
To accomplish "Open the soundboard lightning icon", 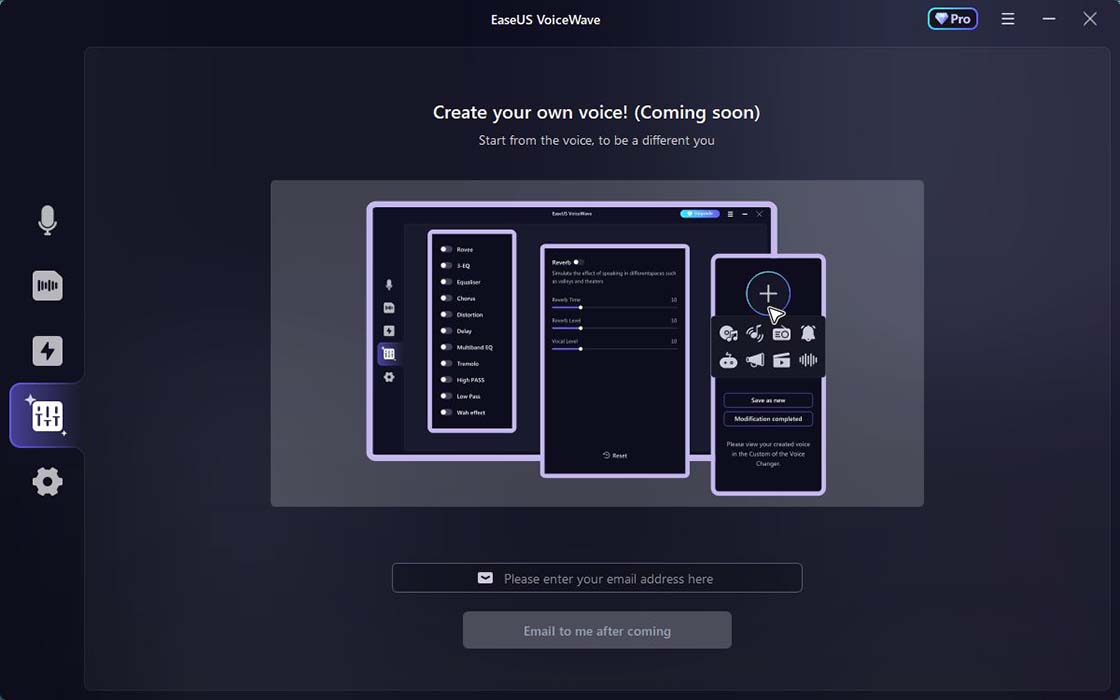I will tap(46, 351).
